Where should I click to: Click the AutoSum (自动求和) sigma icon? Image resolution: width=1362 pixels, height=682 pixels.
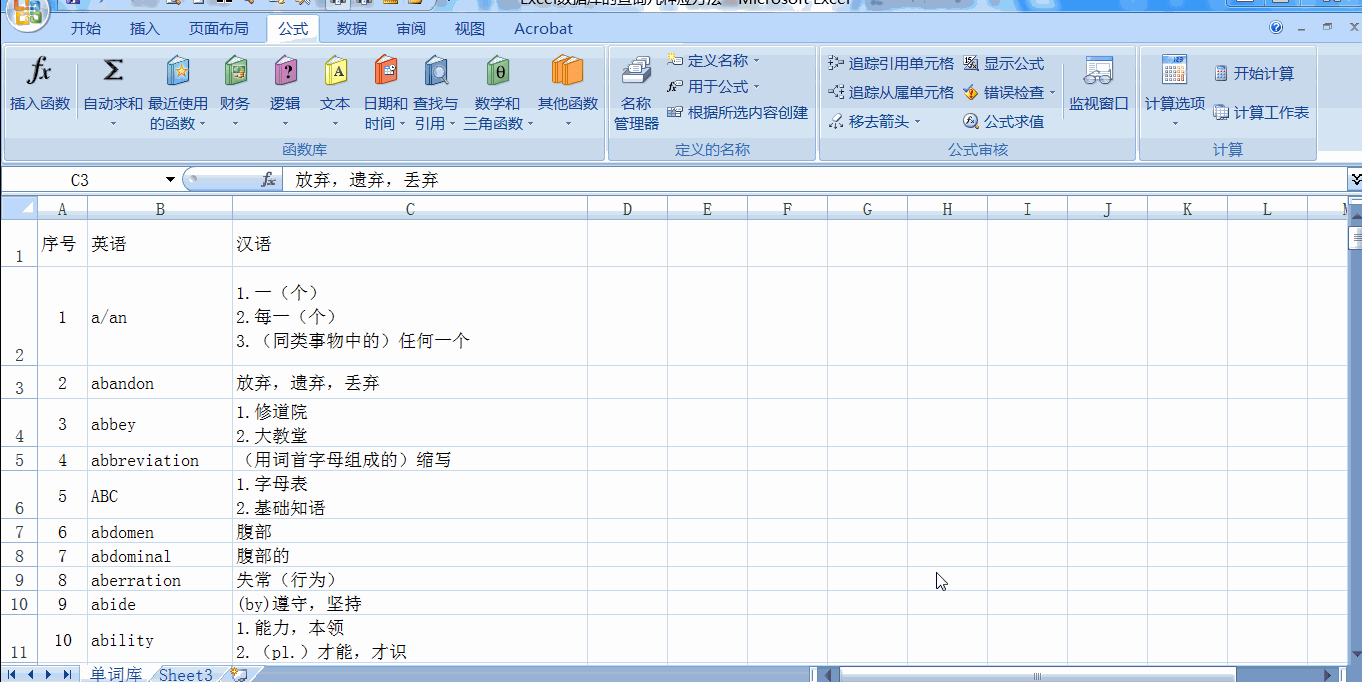(113, 71)
